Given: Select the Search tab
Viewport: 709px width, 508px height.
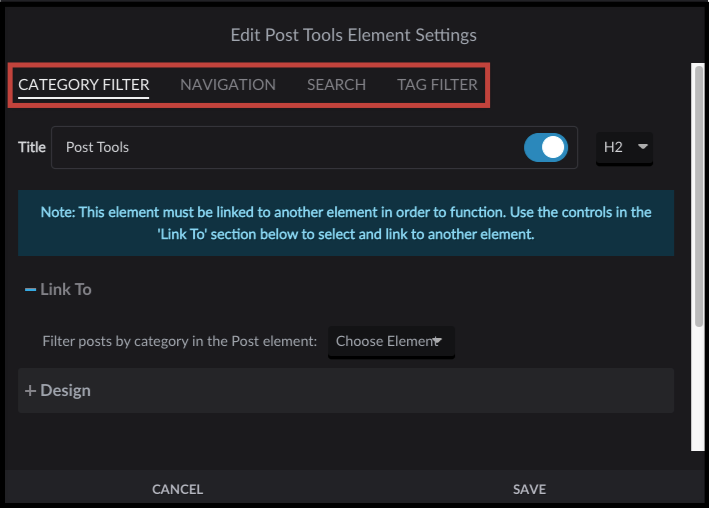Looking at the screenshot, I should click(x=336, y=85).
